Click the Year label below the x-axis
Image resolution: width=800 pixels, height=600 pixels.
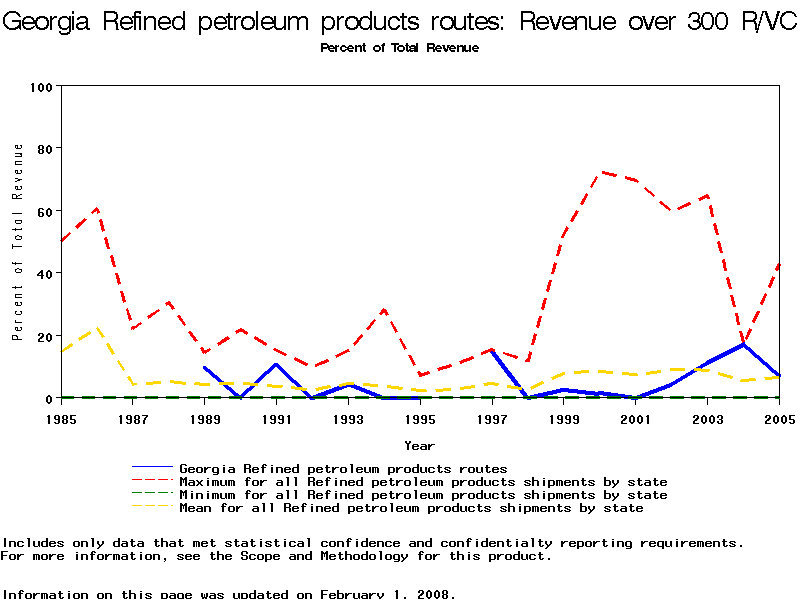coord(419,445)
